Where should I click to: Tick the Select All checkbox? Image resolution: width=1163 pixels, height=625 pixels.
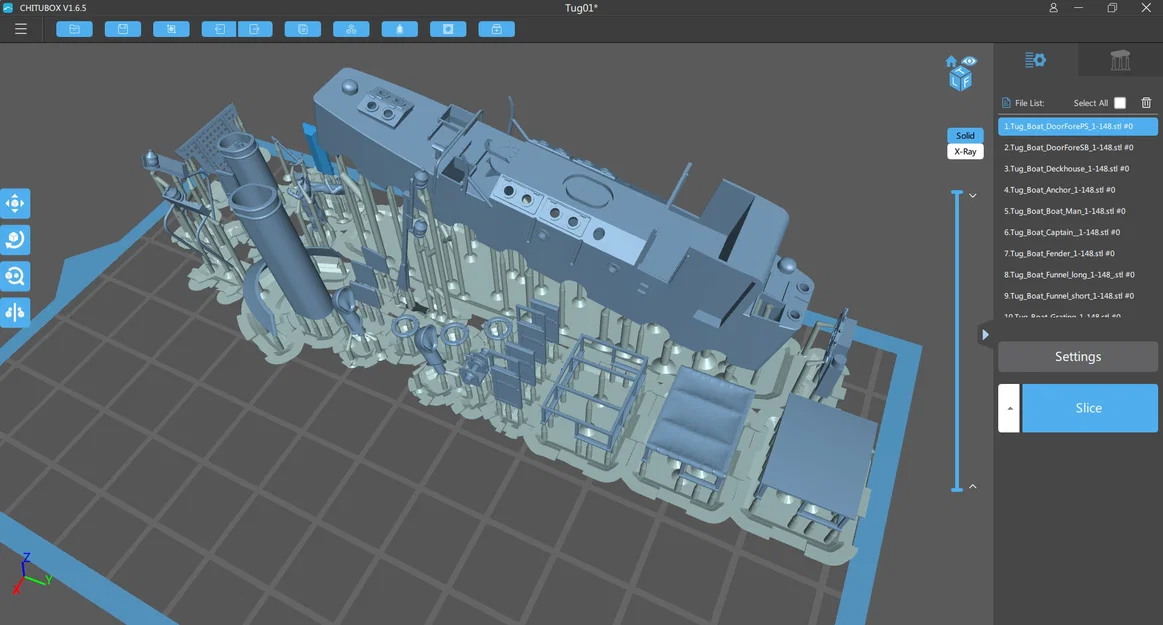pos(1120,103)
